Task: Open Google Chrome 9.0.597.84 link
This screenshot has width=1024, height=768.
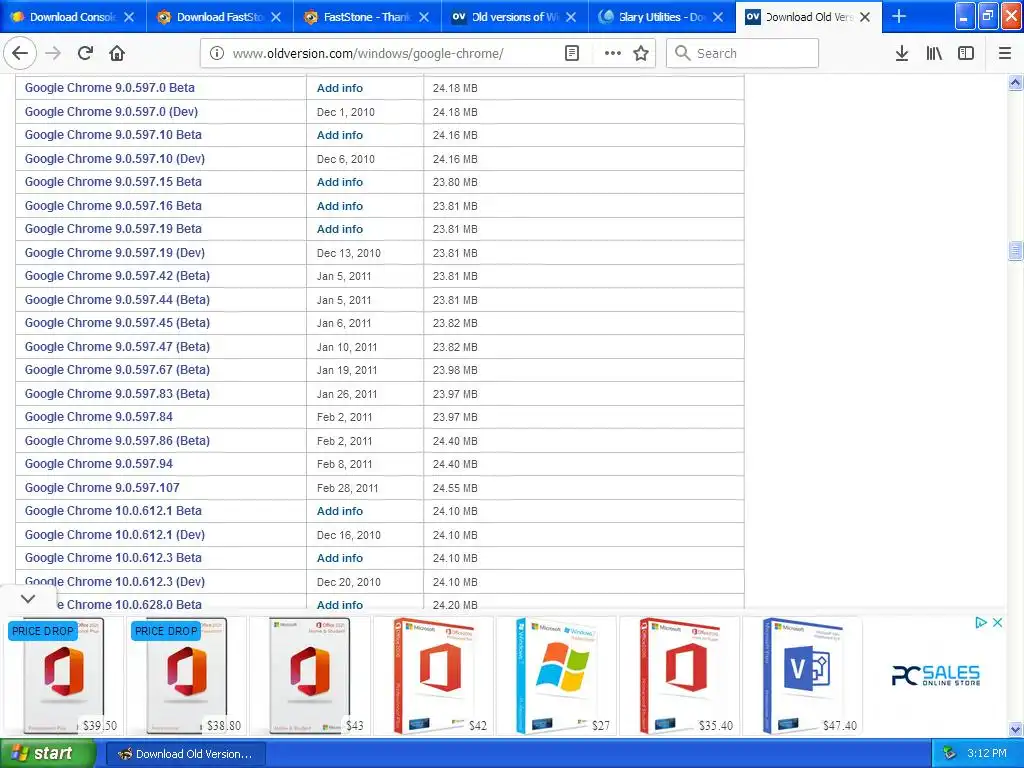Action: coord(99,417)
